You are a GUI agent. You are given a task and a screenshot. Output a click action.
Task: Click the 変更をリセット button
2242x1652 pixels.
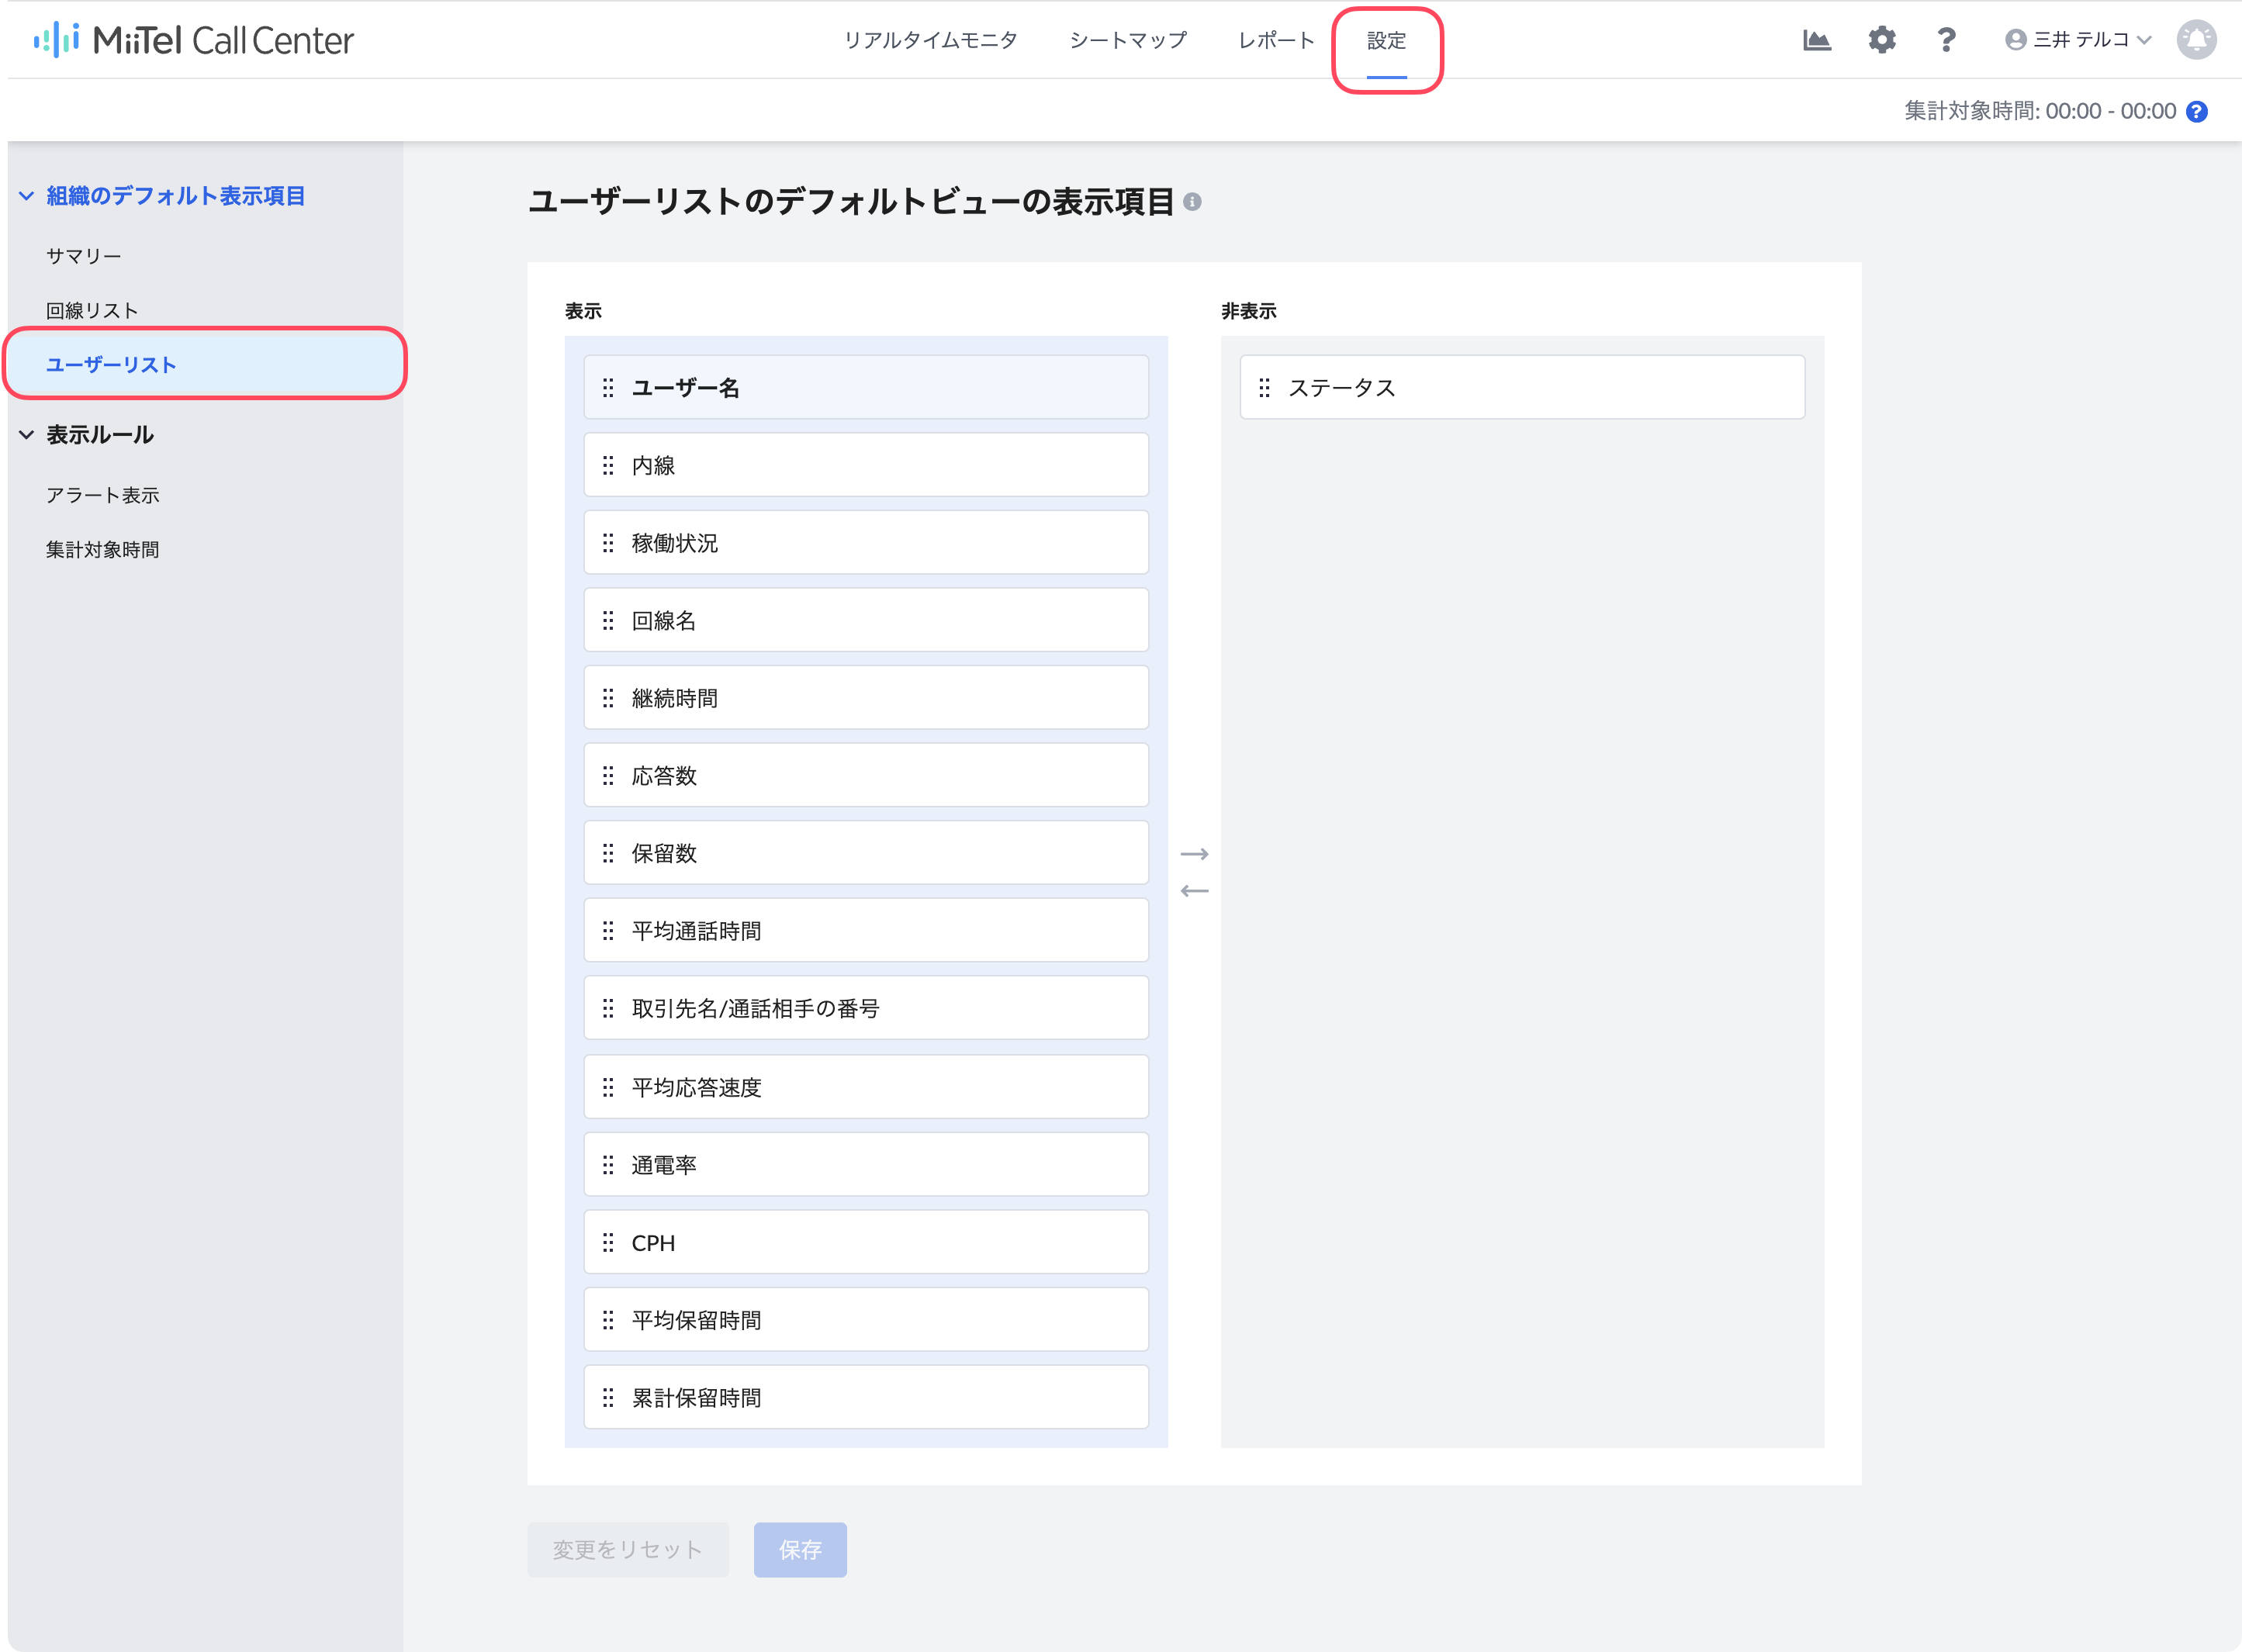point(627,1549)
